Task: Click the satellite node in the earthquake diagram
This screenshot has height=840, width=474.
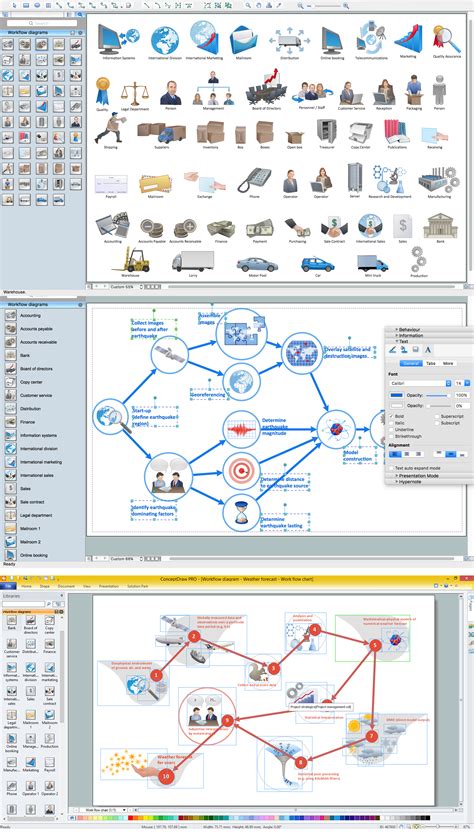Action: 169,354
